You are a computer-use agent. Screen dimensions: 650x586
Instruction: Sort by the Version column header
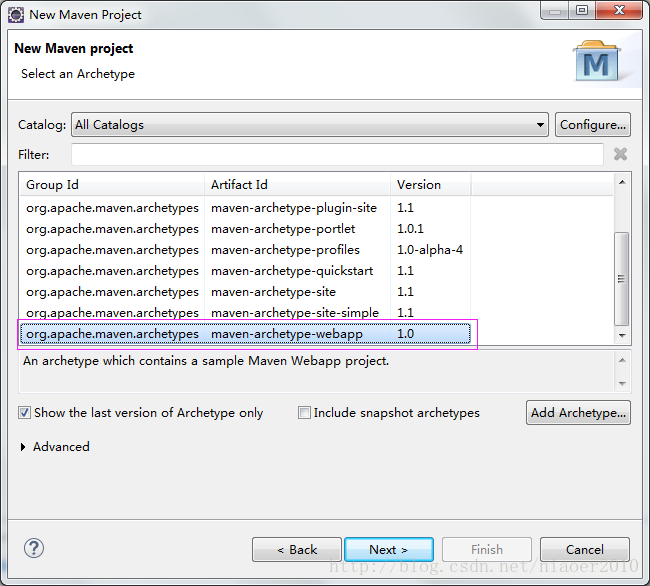coord(430,184)
